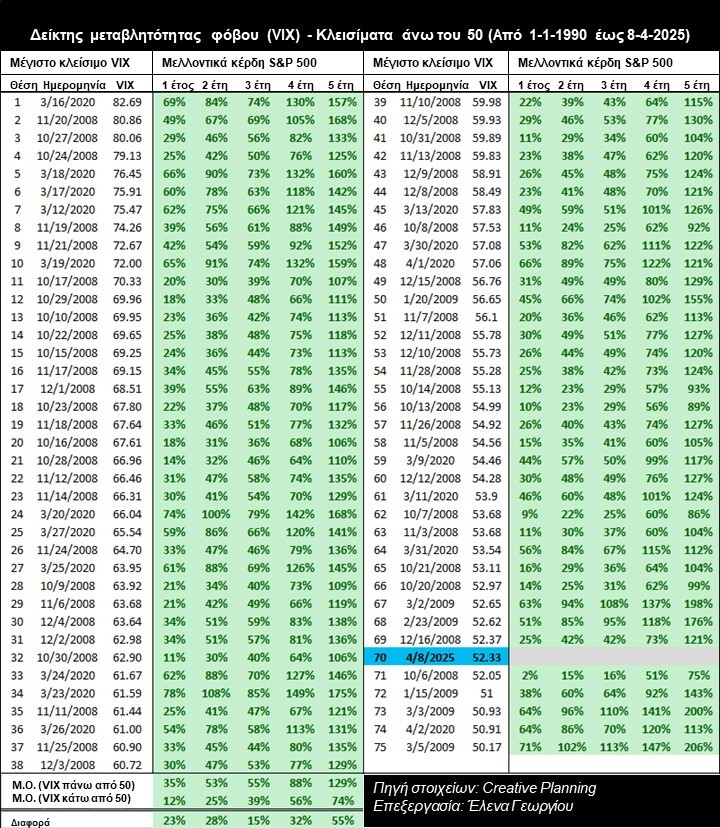The height and width of the screenshot is (828, 720).
Task: Select the highlighted 4/8/2025 date cell
Action: point(434,655)
